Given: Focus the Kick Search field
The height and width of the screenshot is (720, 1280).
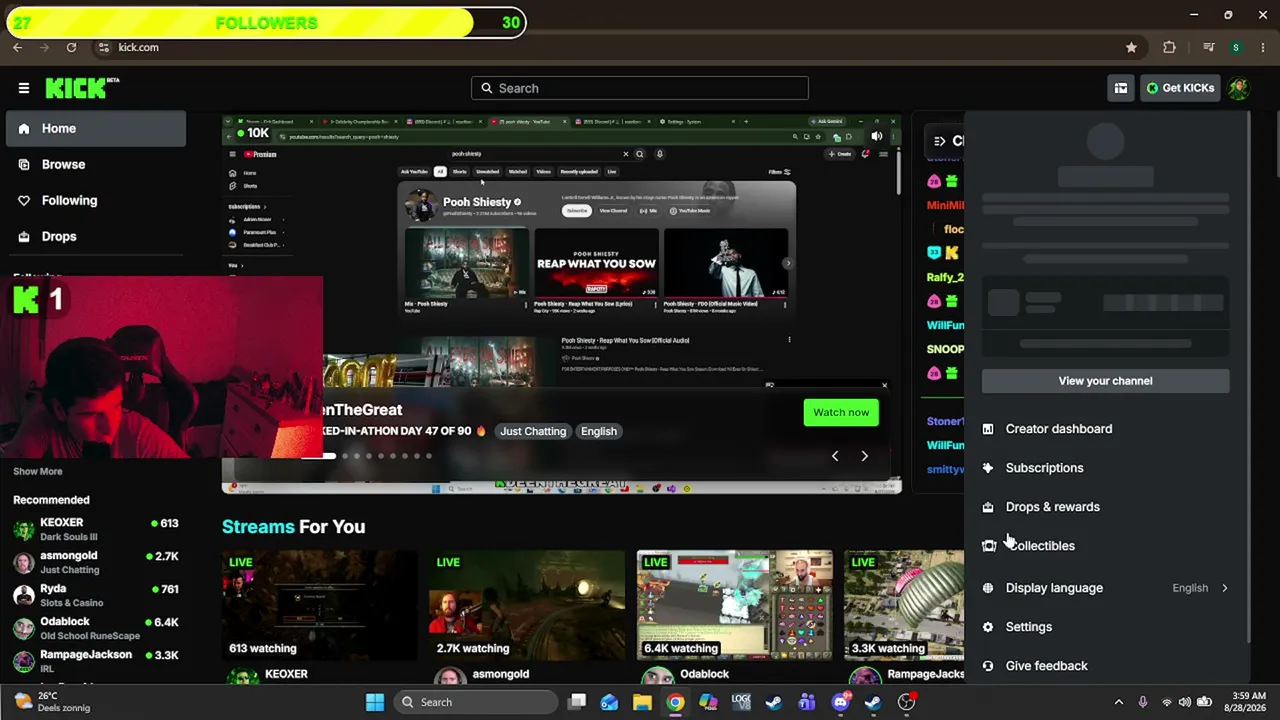Looking at the screenshot, I should coord(640,88).
